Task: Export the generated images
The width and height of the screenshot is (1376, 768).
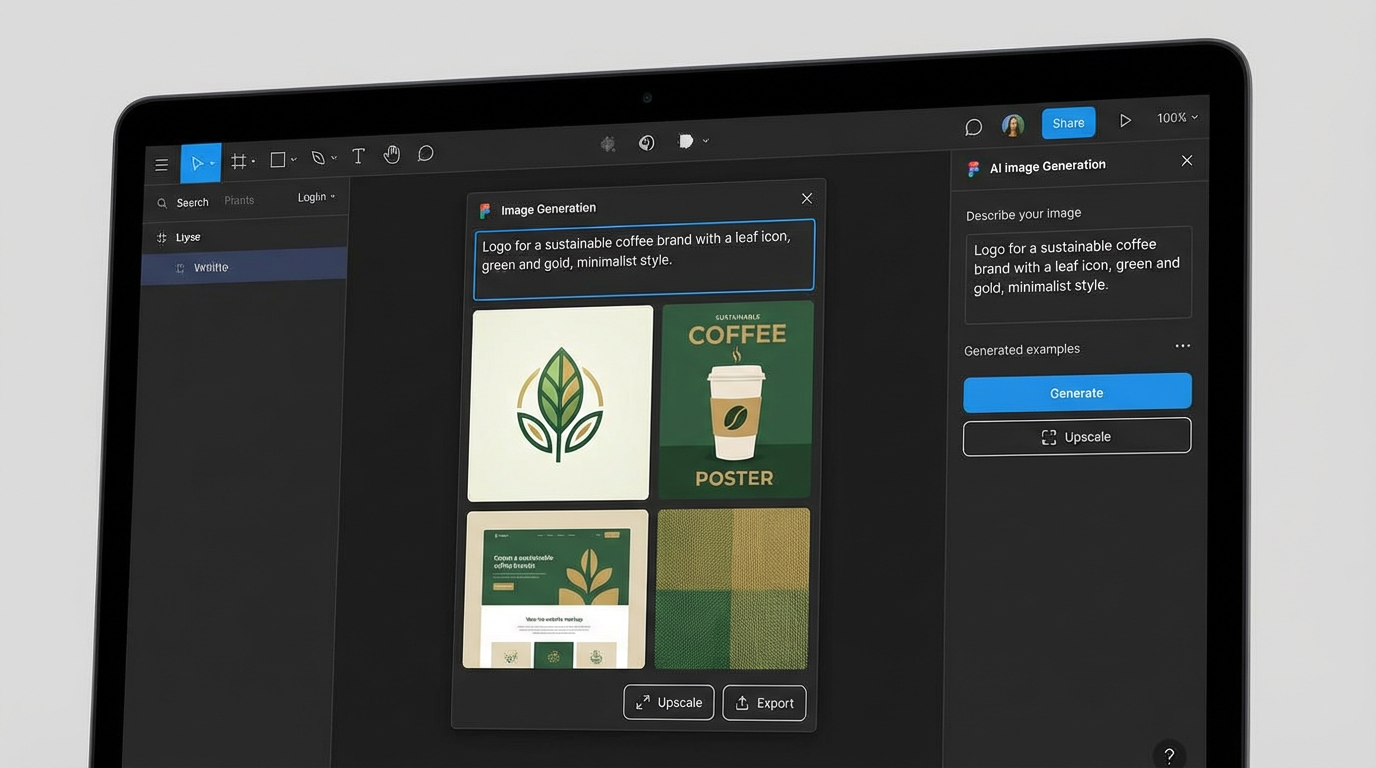Action: point(764,702)
